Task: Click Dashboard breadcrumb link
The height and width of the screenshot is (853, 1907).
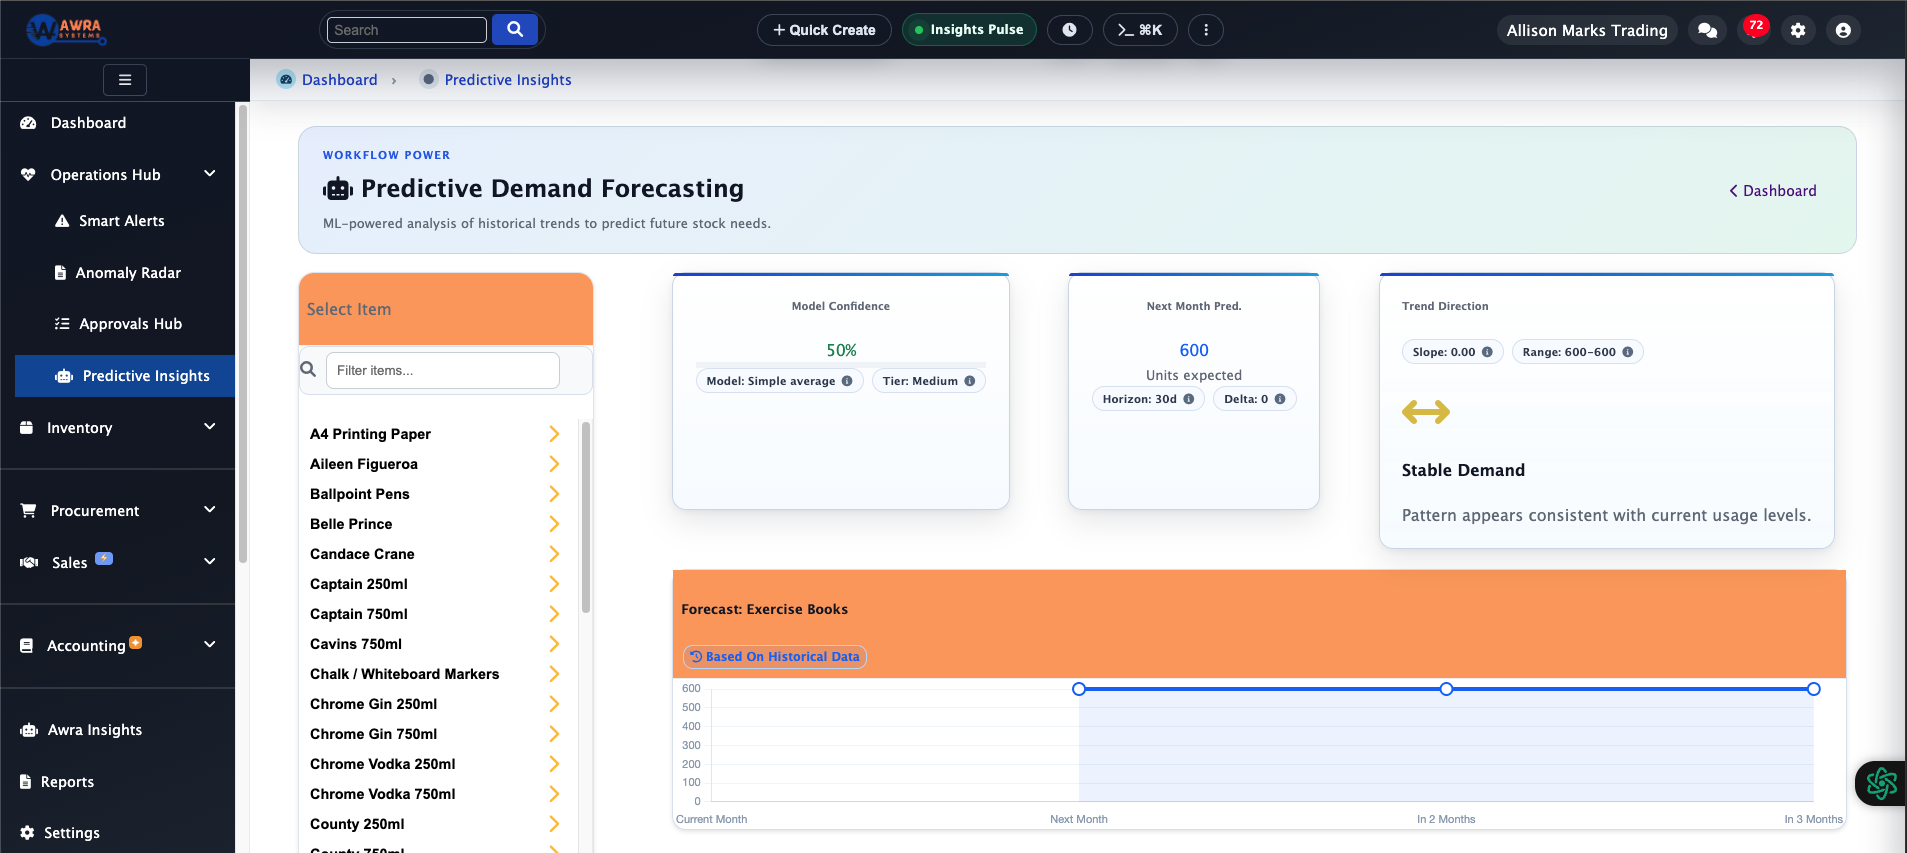Action: tap(339, 80)
